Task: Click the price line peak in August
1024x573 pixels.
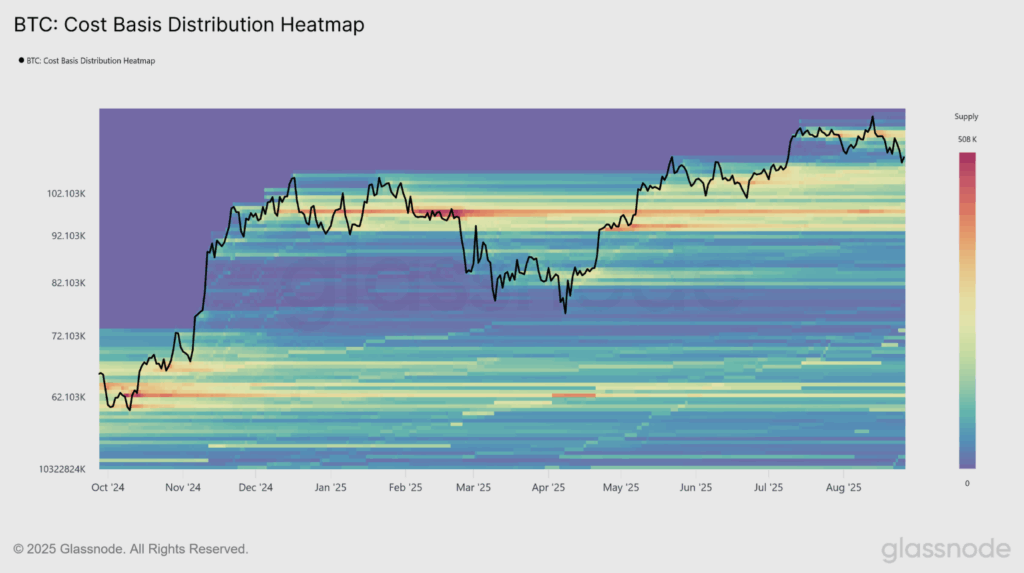Action: tap(872, 117)
